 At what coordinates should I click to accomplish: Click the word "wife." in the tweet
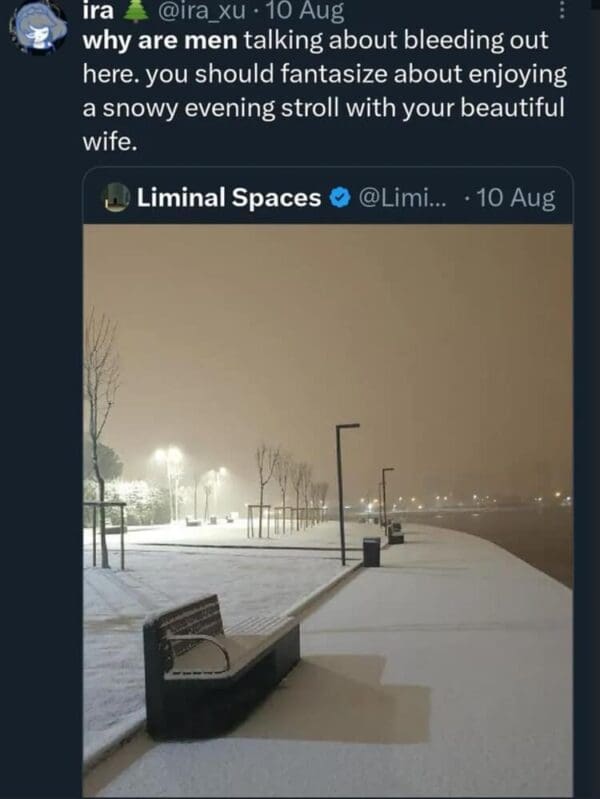point(107,141)
